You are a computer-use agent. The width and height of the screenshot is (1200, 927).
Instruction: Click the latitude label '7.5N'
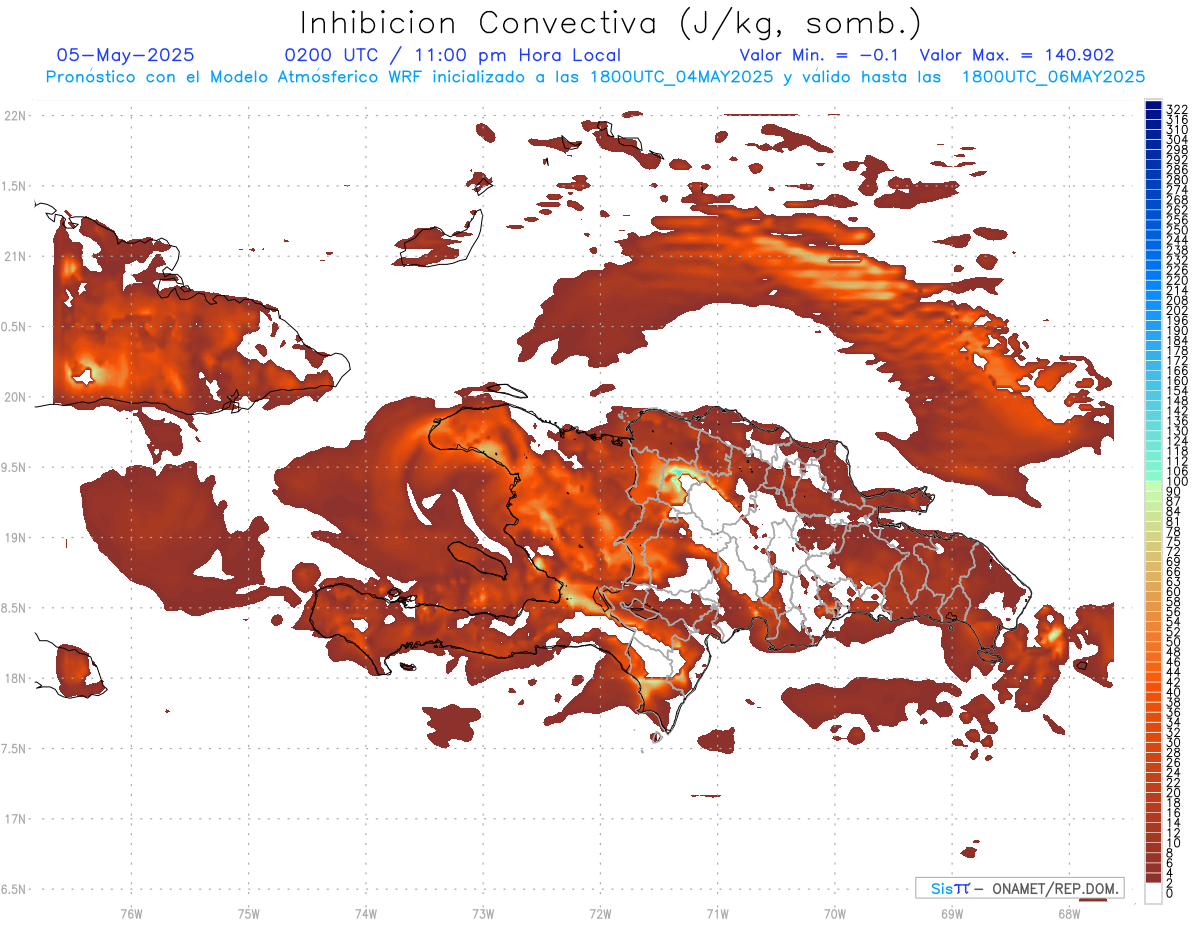(x=15, y=749)
